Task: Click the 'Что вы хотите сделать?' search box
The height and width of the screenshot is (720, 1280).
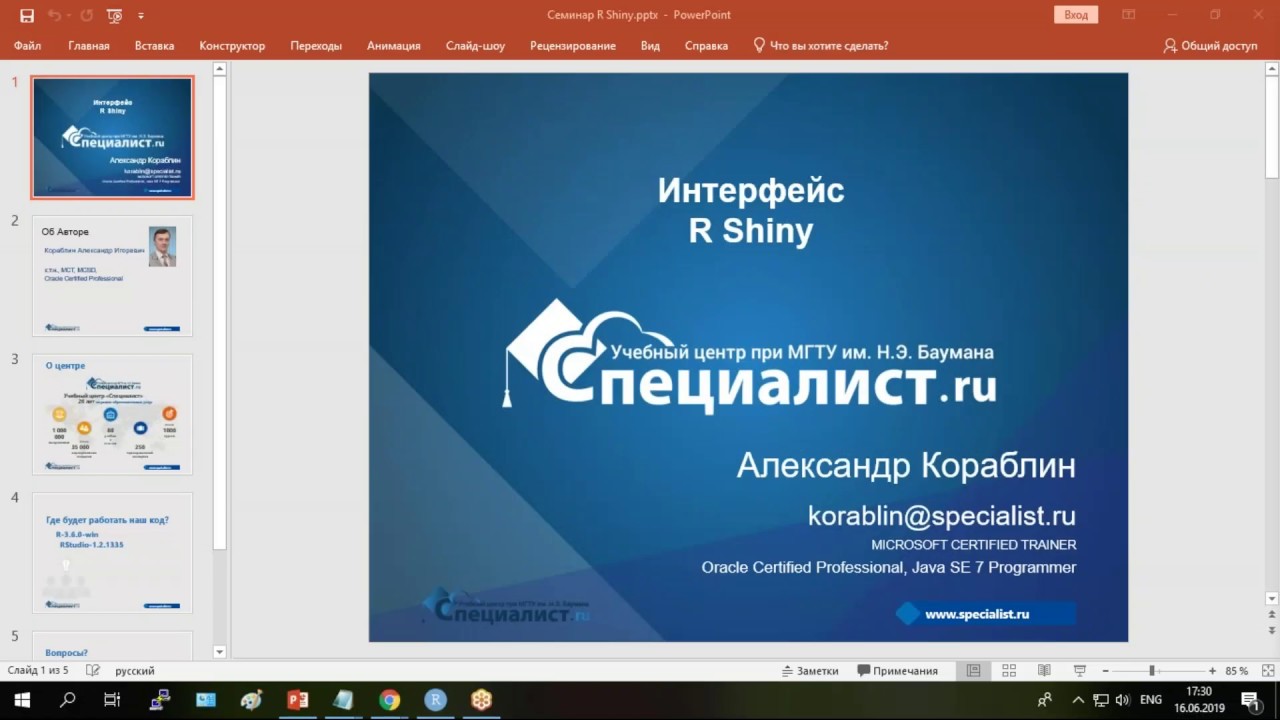Action: coord(821,46)
